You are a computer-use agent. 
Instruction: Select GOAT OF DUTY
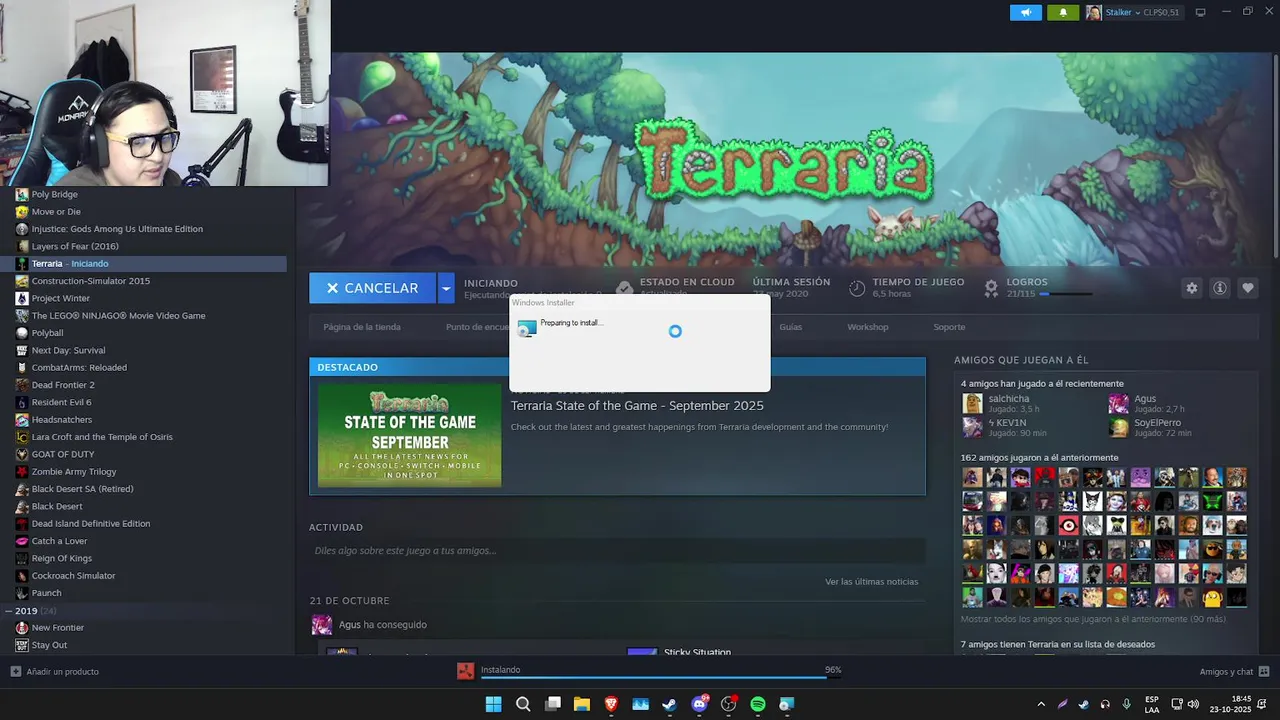(x=63, y=454)
